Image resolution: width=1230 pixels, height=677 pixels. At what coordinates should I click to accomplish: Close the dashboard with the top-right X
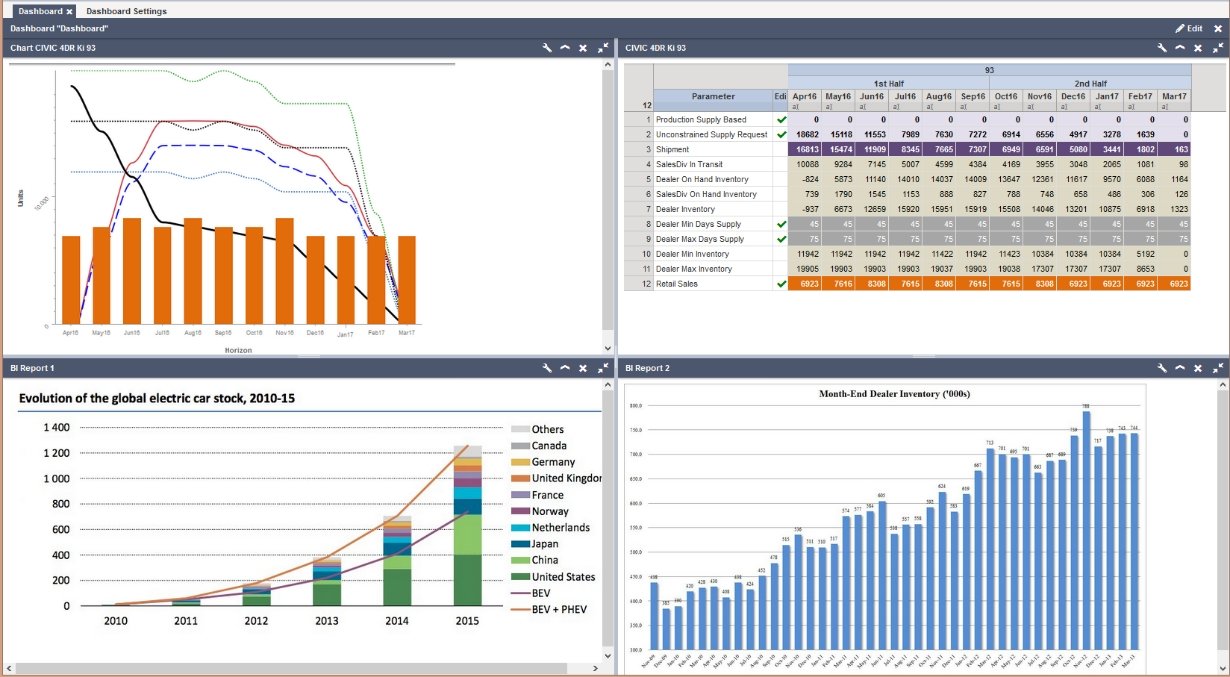pos(1217,28)
